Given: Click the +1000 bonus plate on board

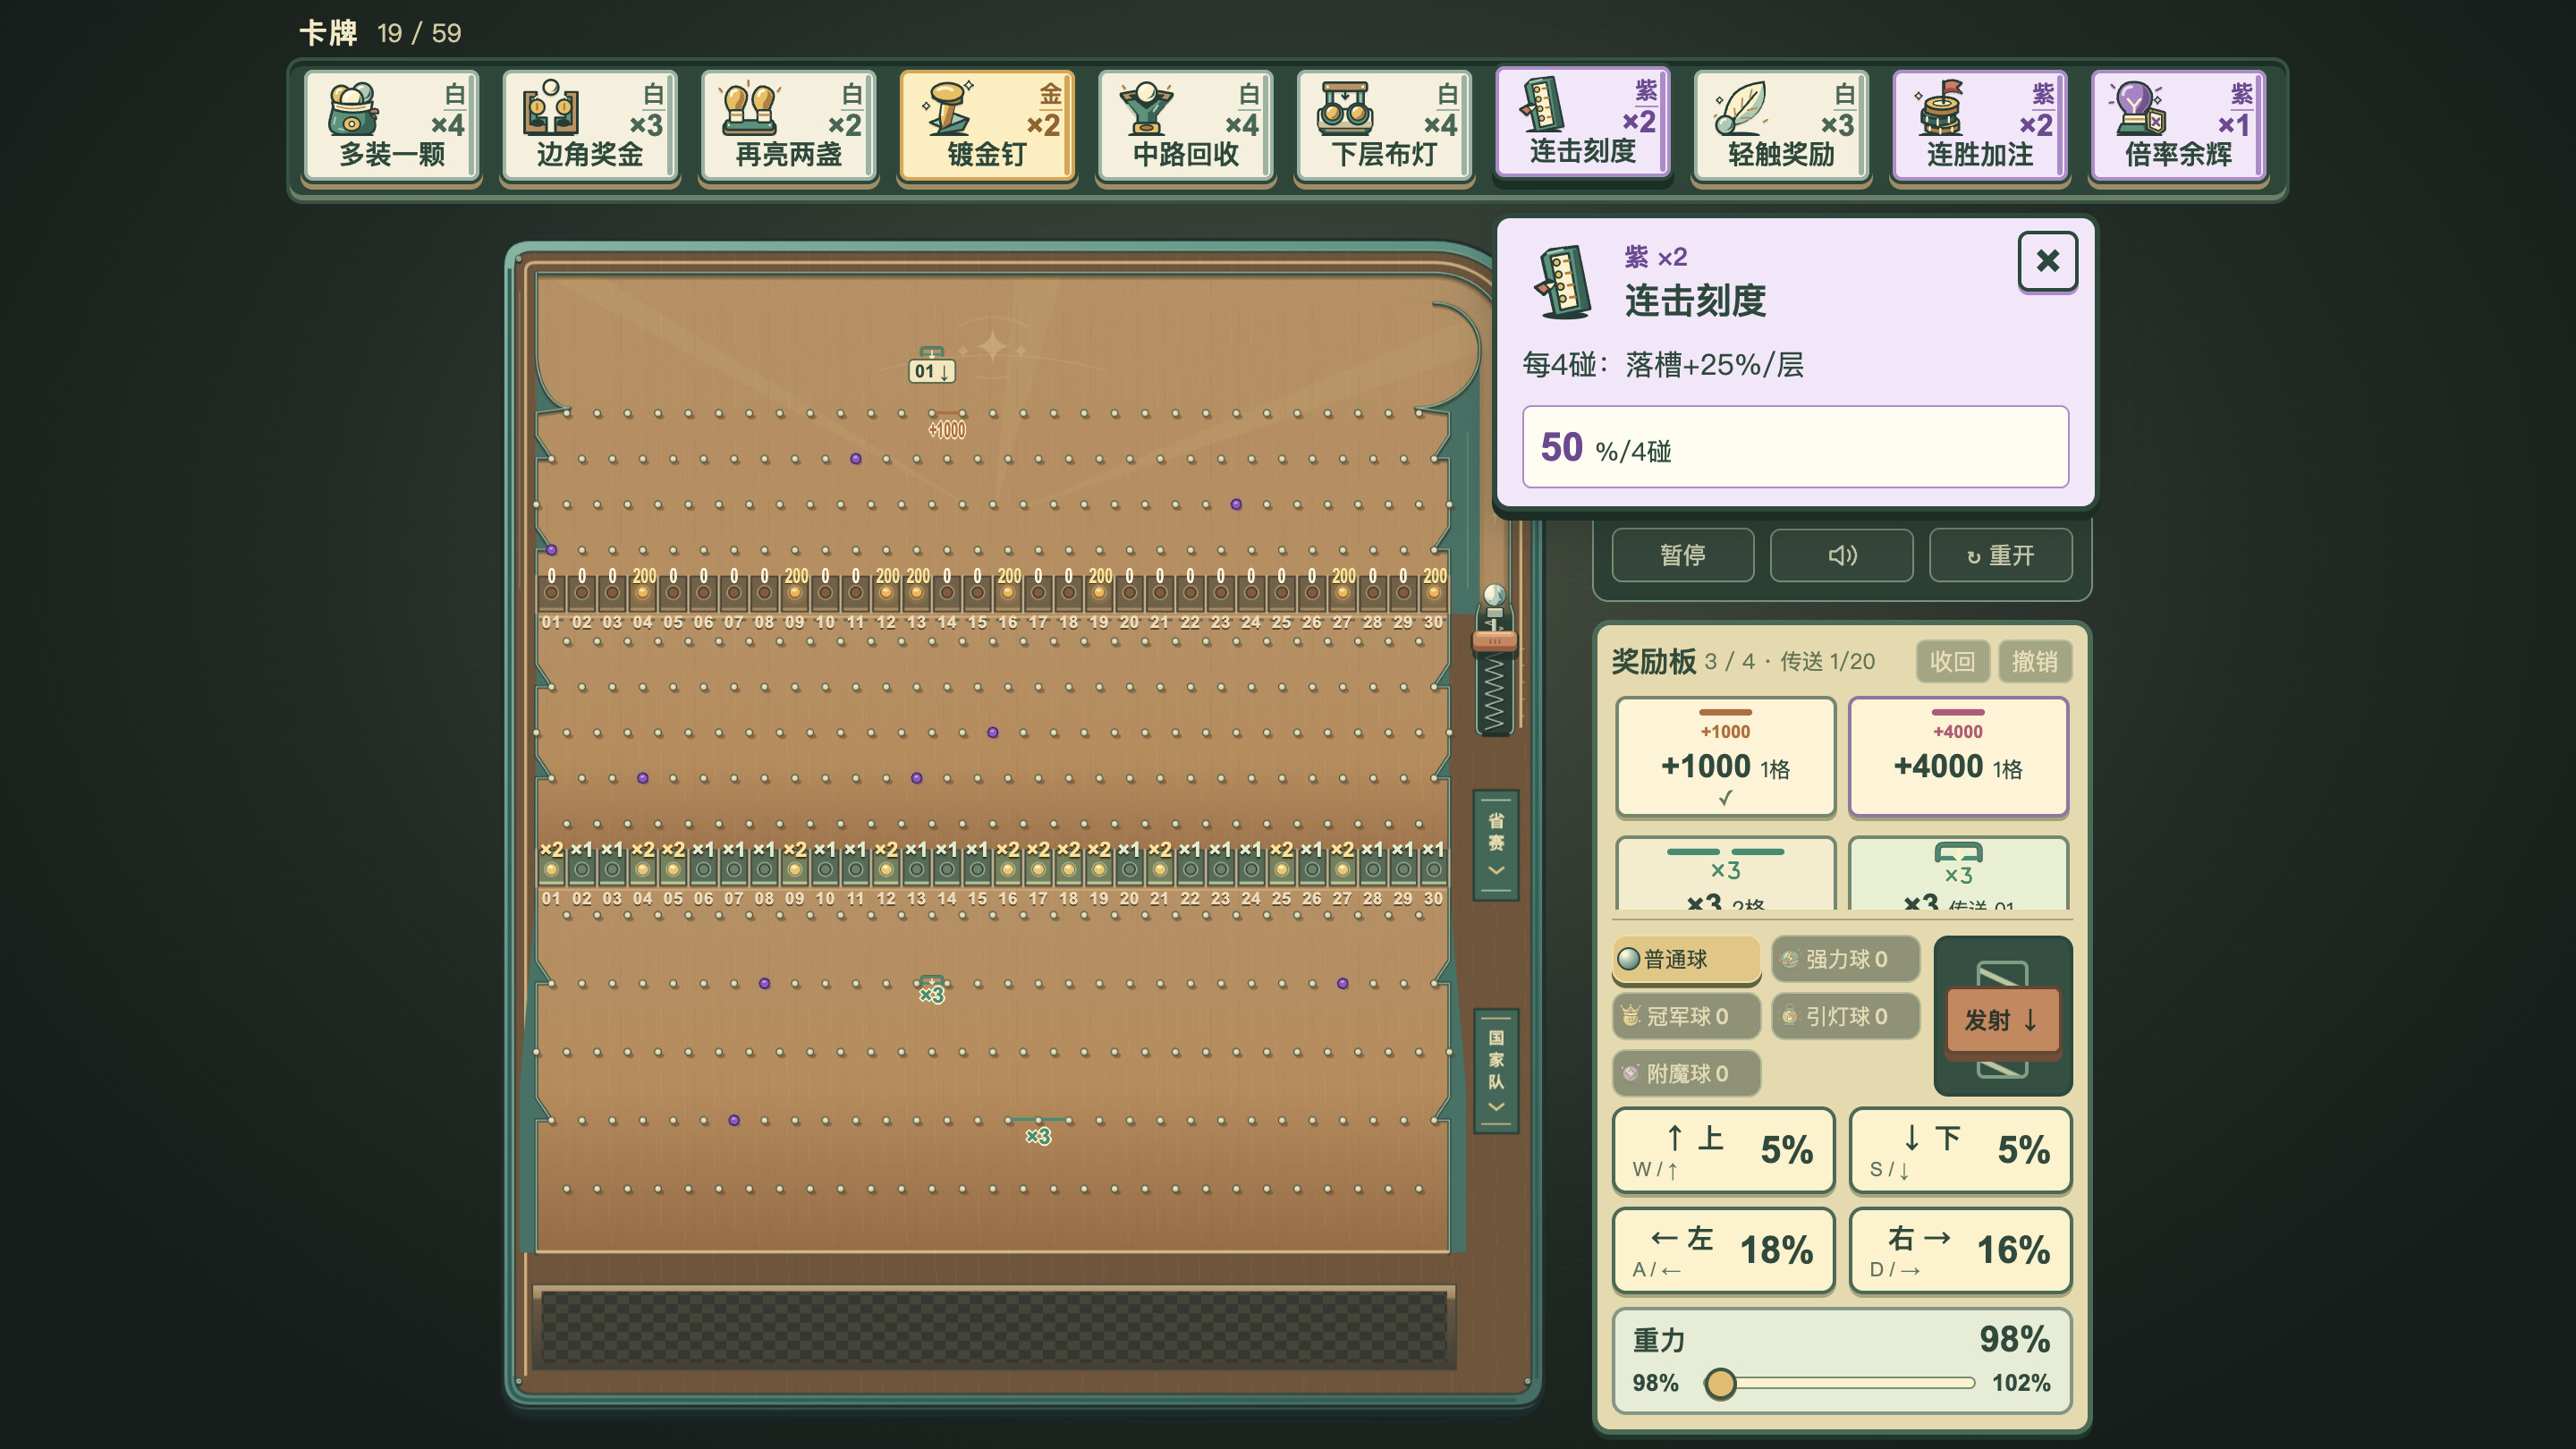Looking at the screenshot, I should pyautogui.click(x=946, y=429).
